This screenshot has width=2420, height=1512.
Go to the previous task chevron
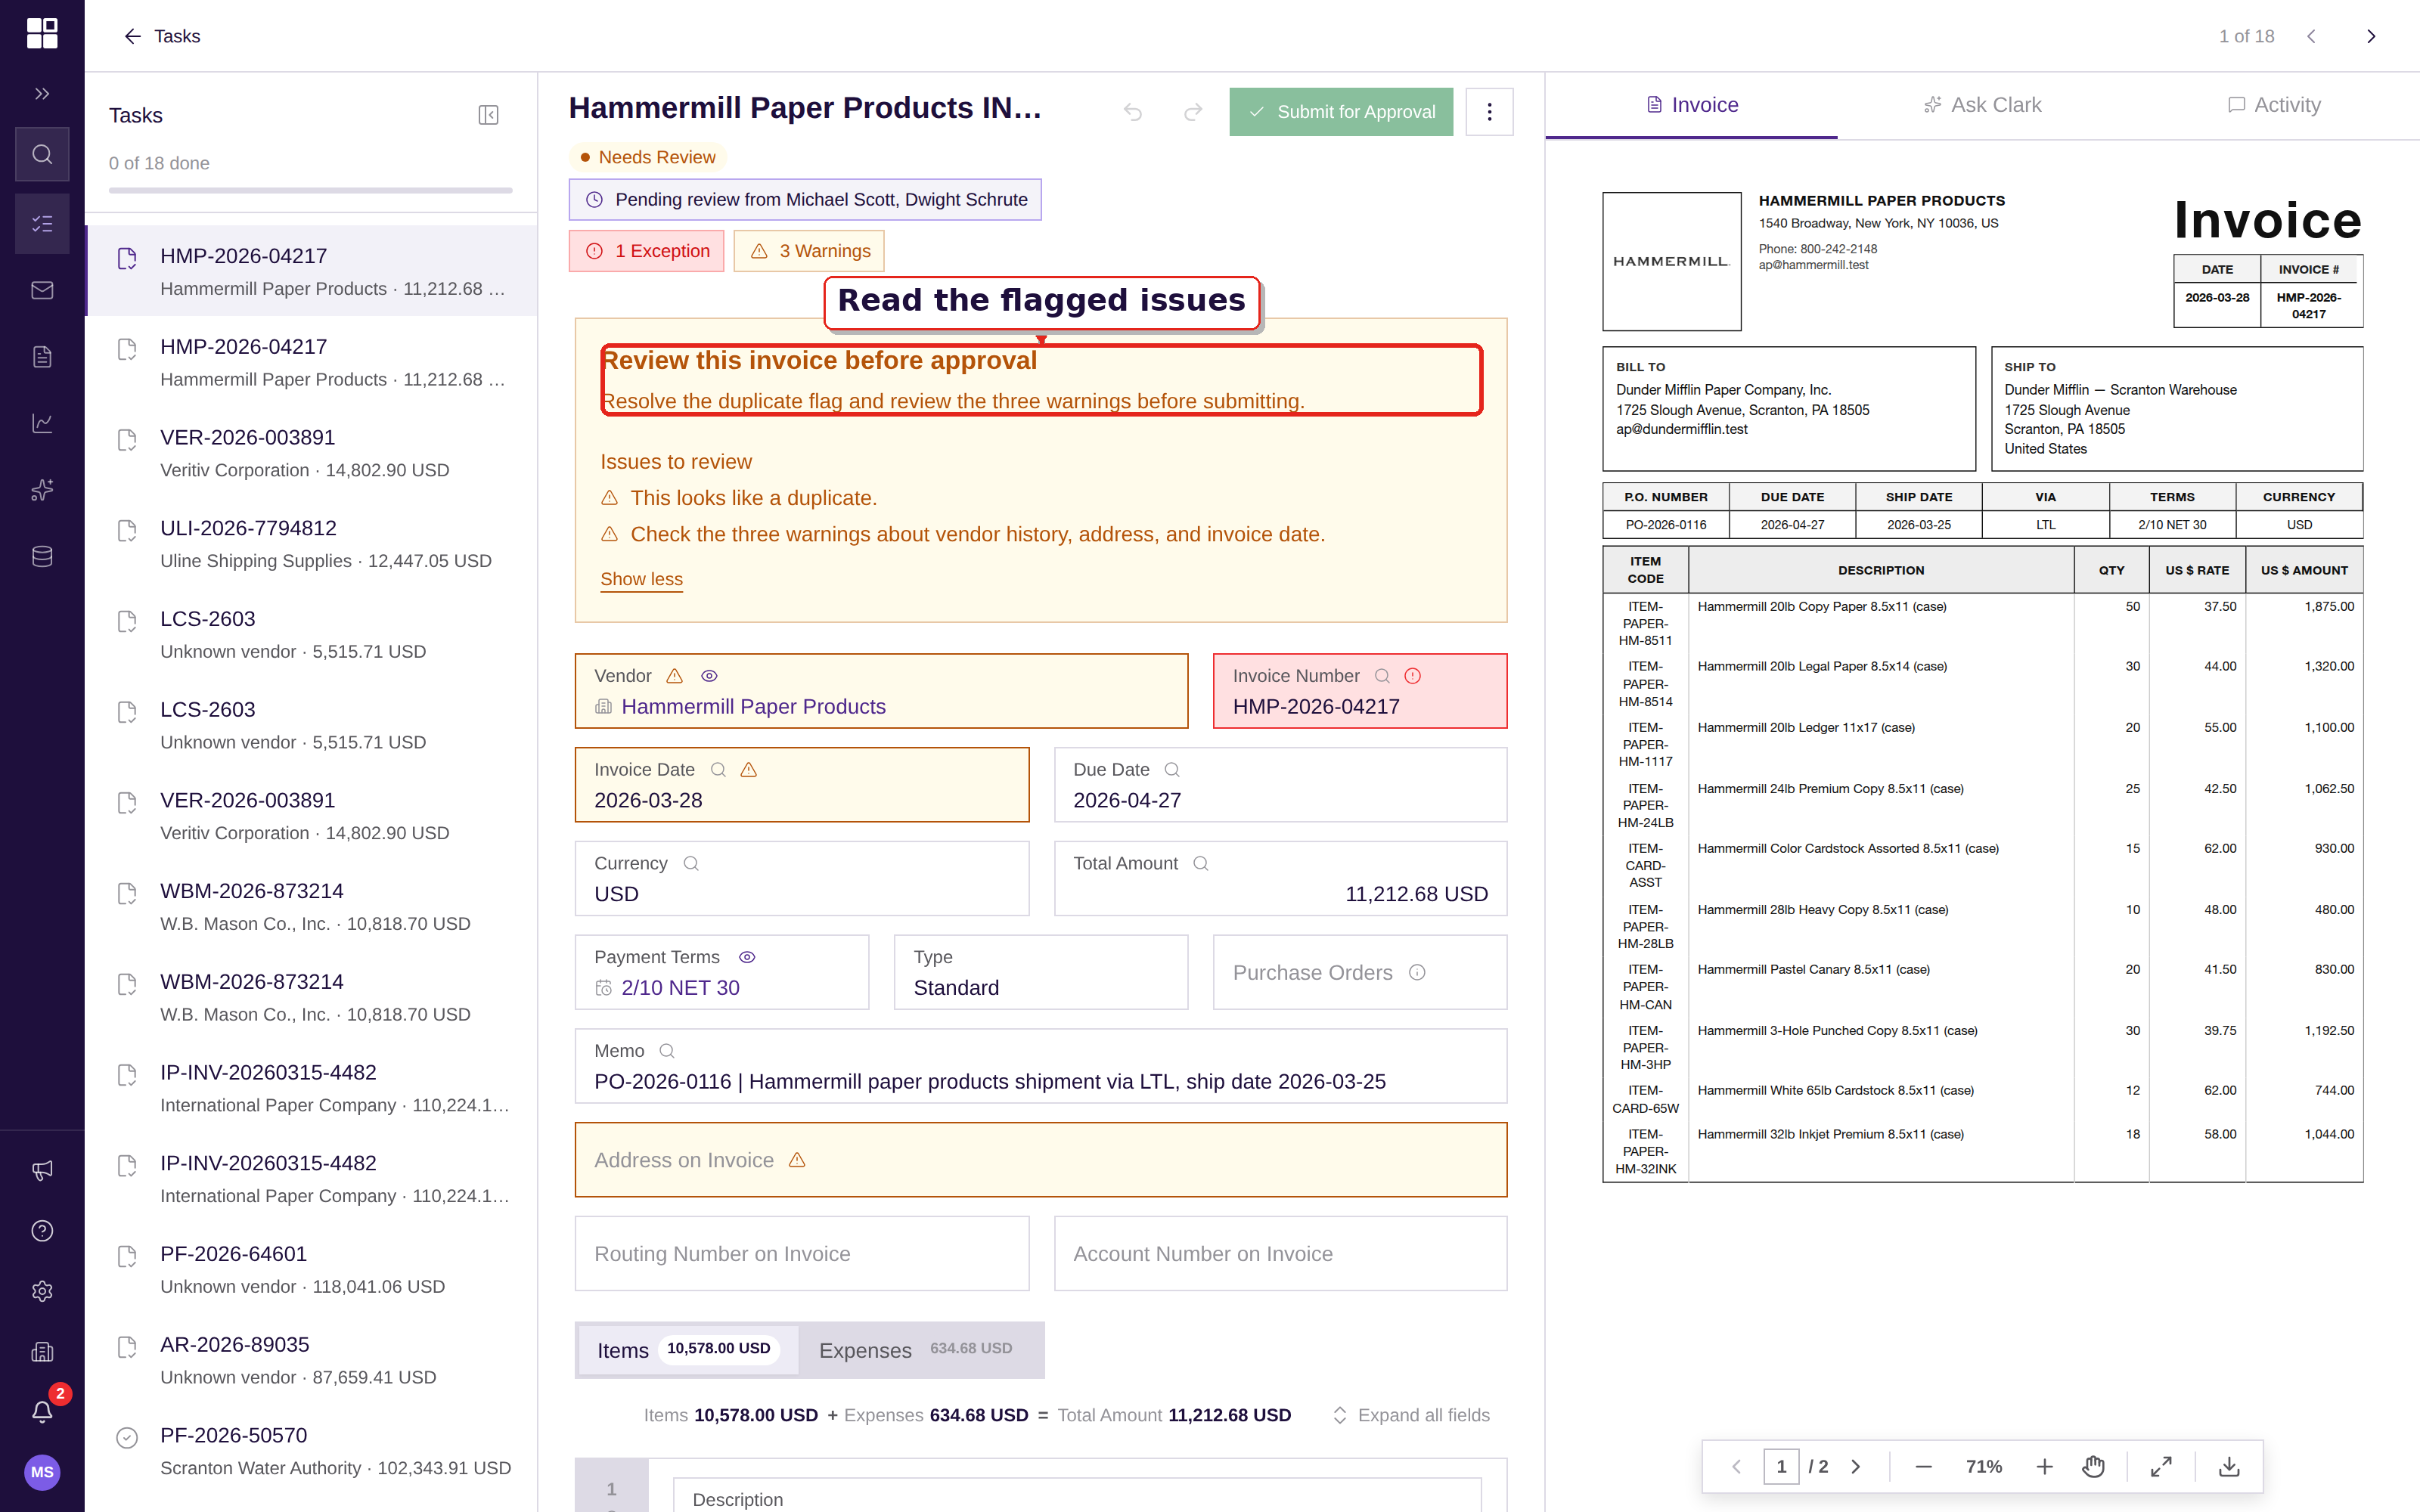coord(2311,36)
